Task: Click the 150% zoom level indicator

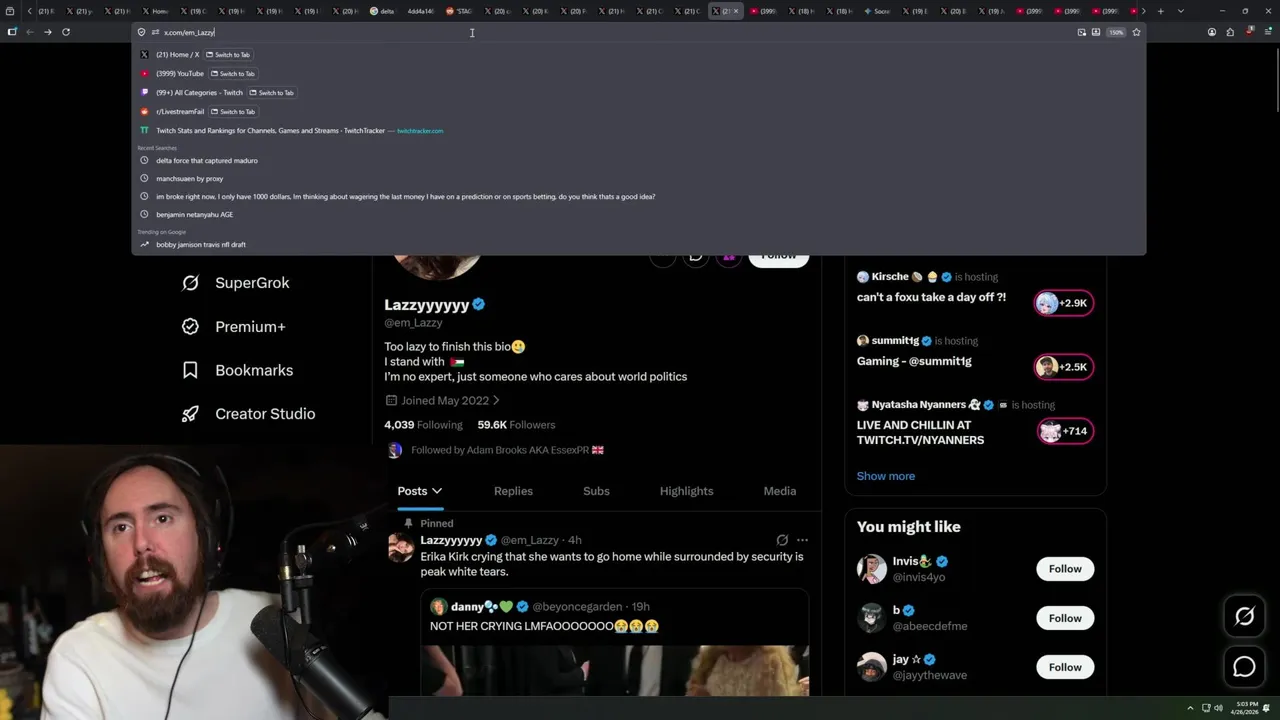Action: tap(1116, 32)
